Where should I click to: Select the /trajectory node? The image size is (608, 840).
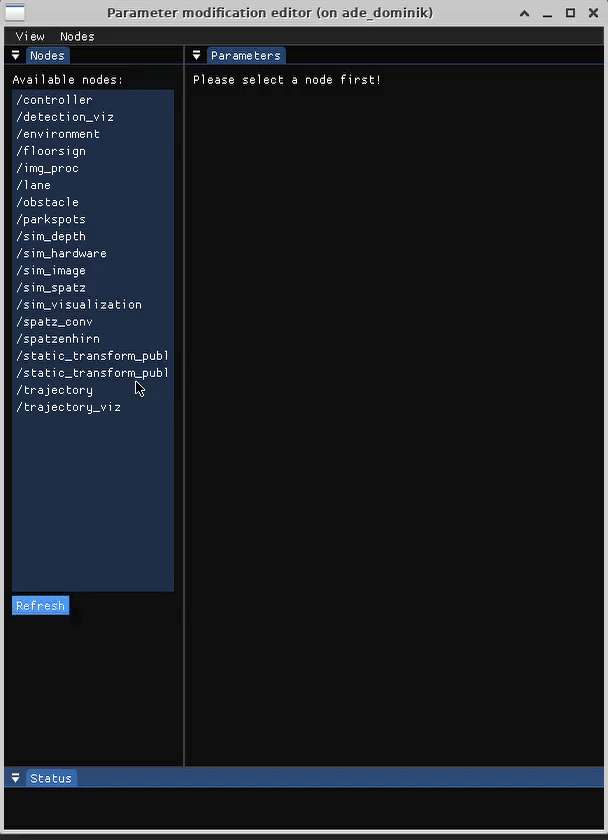click(54, 390)
